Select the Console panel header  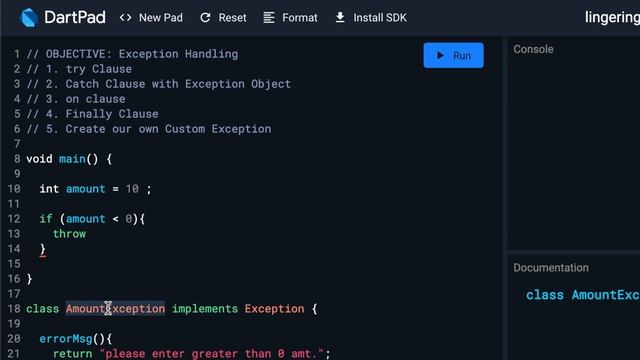coord(533,49)
